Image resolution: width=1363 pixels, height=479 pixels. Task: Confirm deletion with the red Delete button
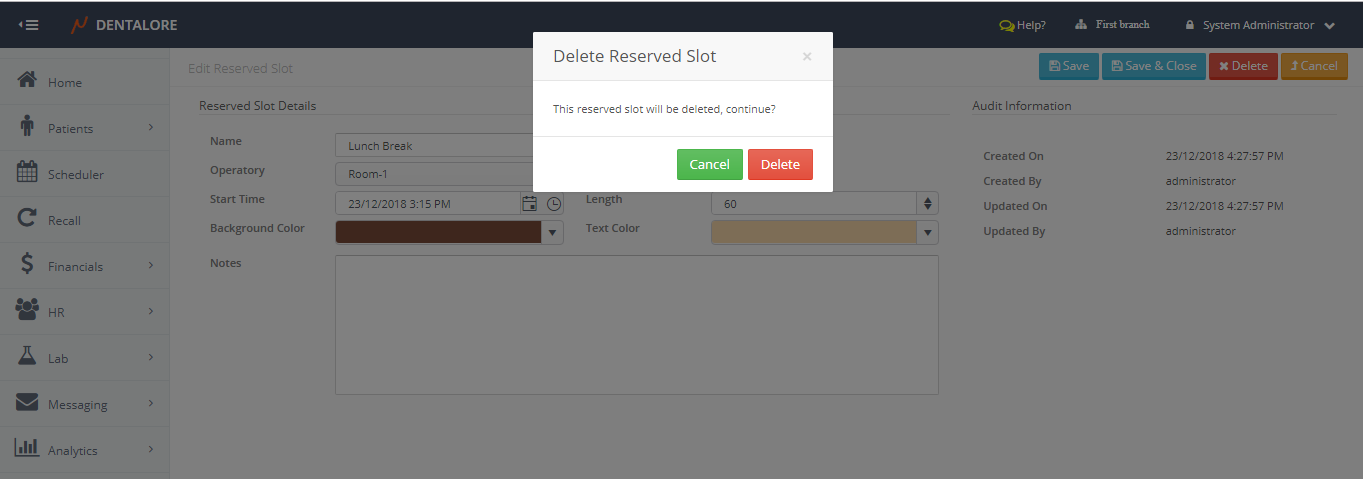point(780,165)
